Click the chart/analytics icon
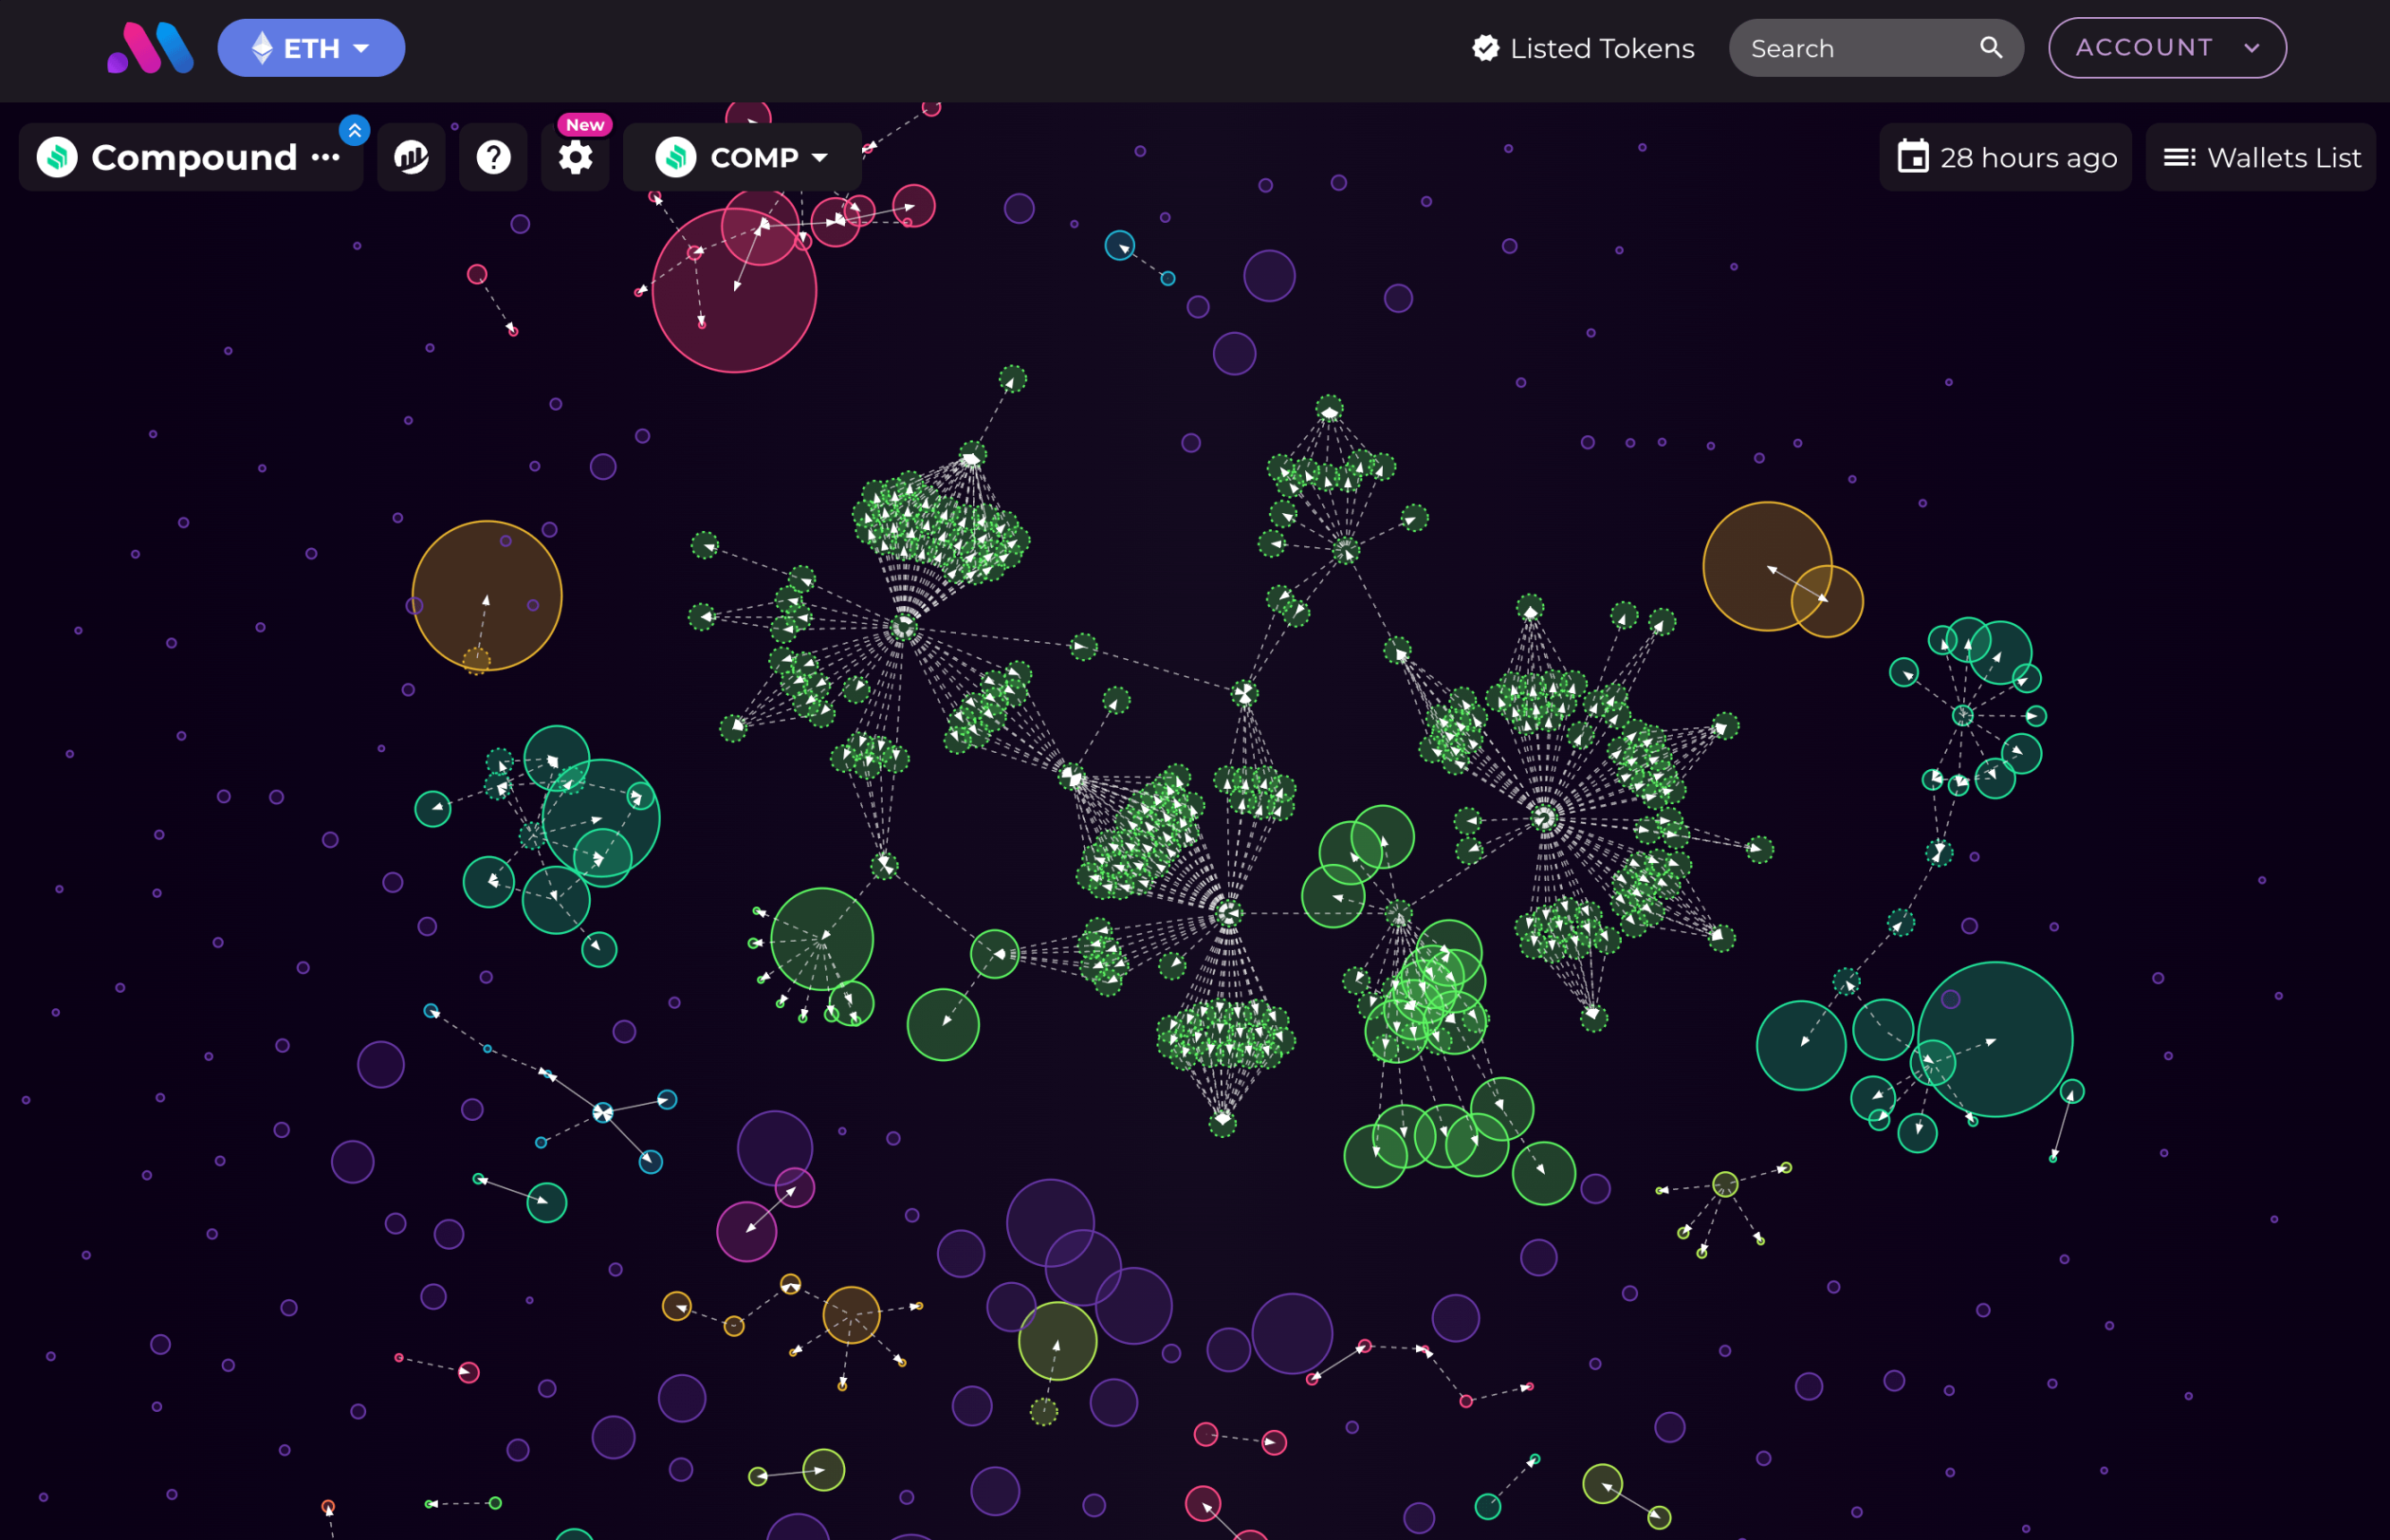 point(411,158)
